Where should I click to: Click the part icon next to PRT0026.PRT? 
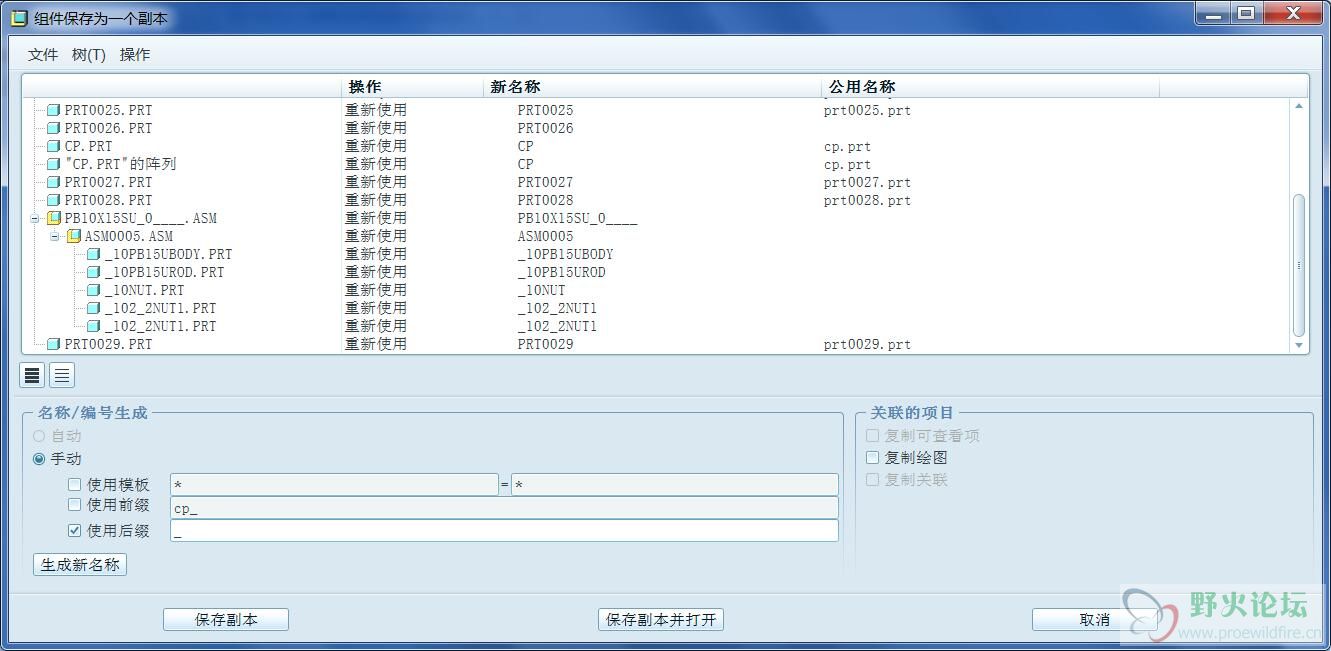click(54, 128)
